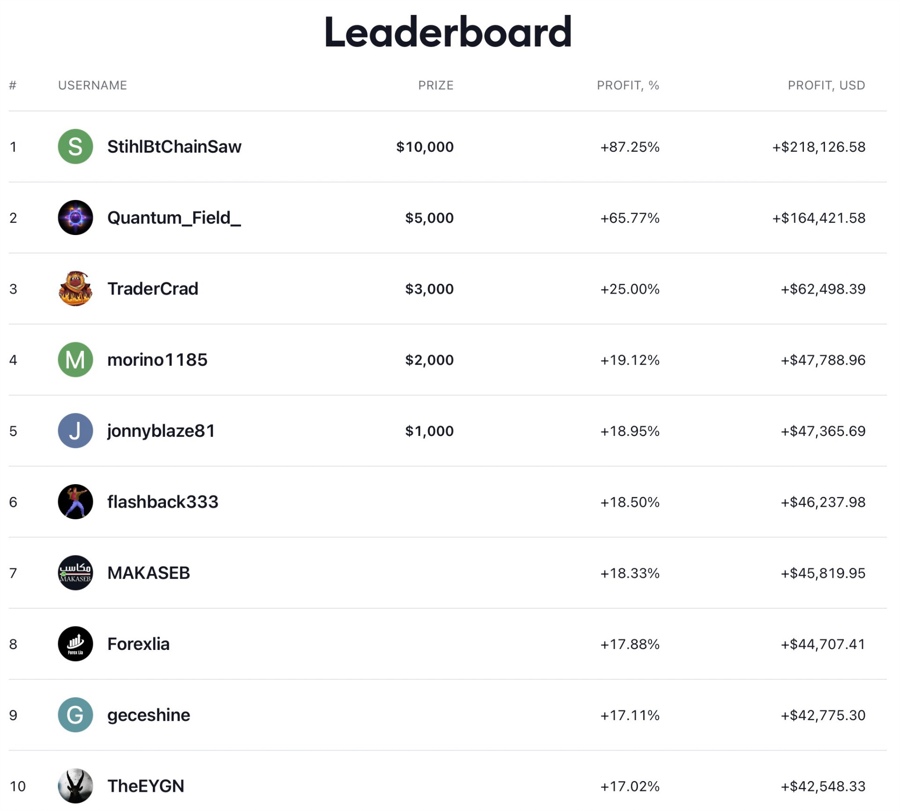Click the USERNAME column header

click(x=92, y=86)
